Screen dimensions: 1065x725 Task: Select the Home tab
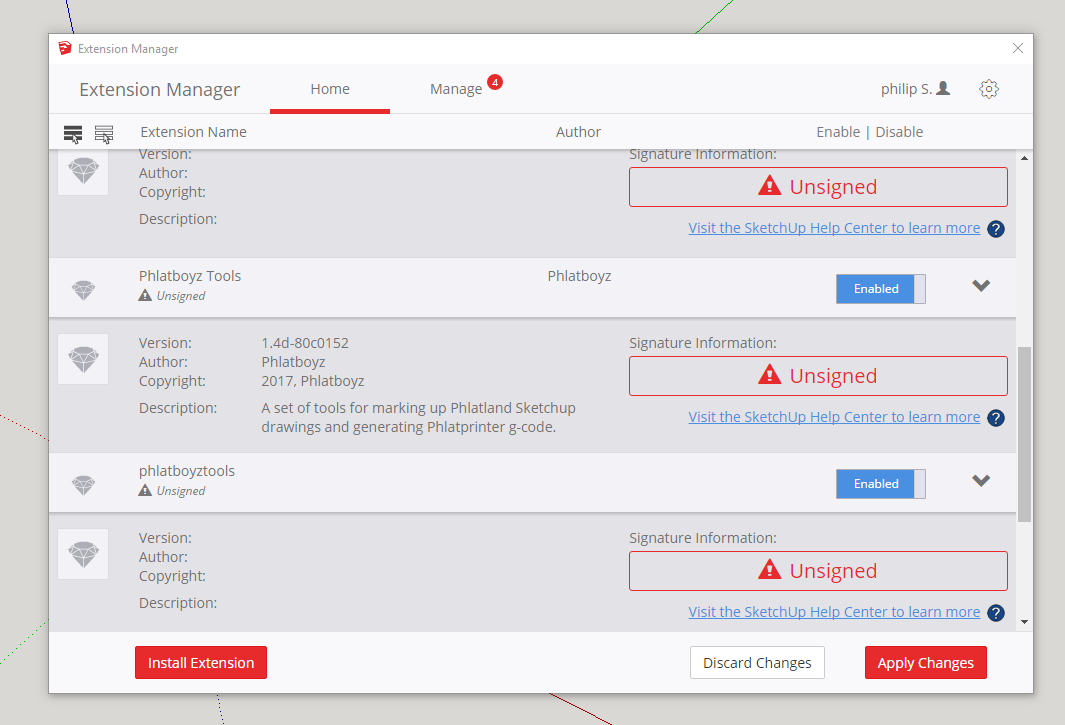330,89
